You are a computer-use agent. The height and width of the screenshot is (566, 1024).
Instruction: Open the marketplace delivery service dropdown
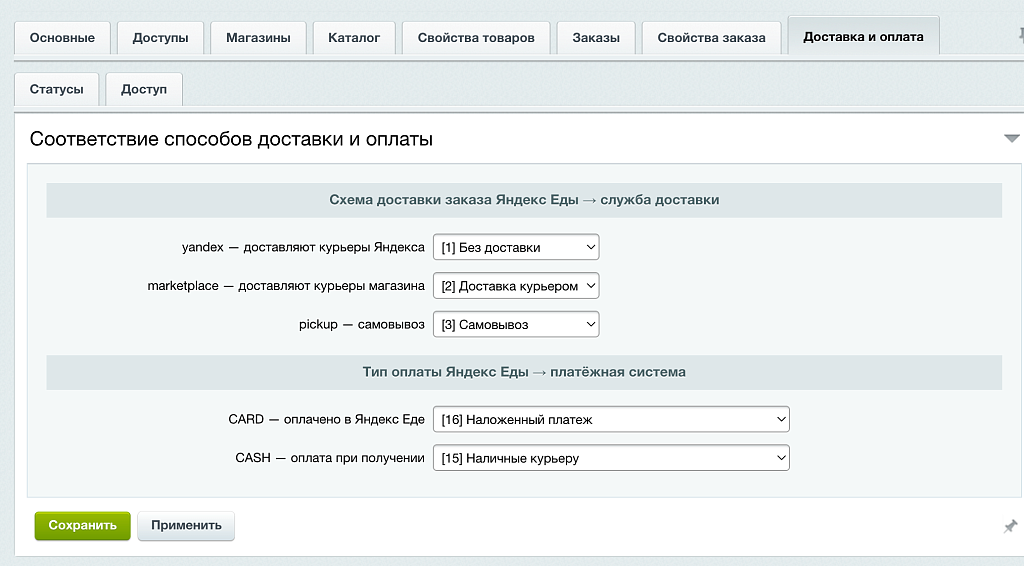tap(516, 286)
